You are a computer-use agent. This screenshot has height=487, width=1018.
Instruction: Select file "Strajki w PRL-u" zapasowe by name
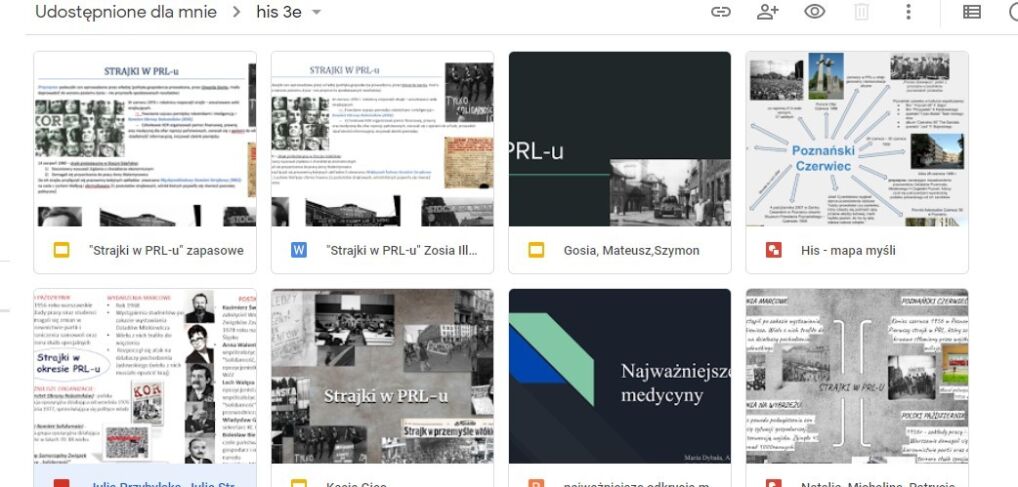coord(165,250)
